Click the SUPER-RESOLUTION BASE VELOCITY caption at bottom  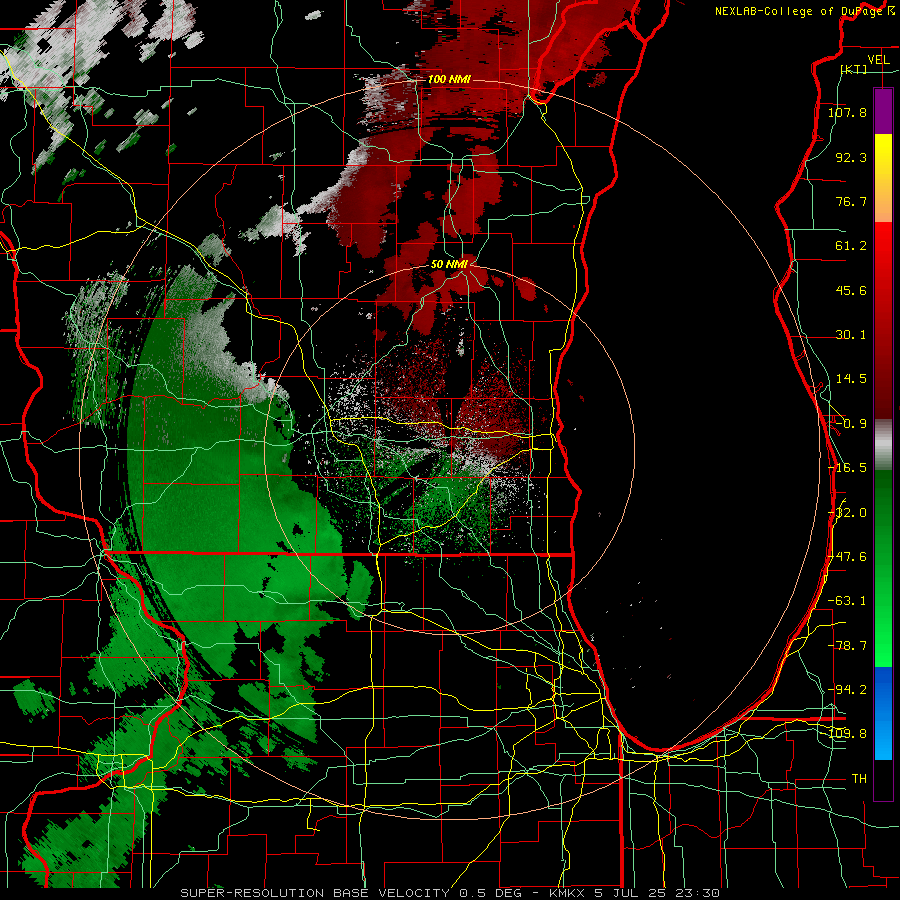450,893
